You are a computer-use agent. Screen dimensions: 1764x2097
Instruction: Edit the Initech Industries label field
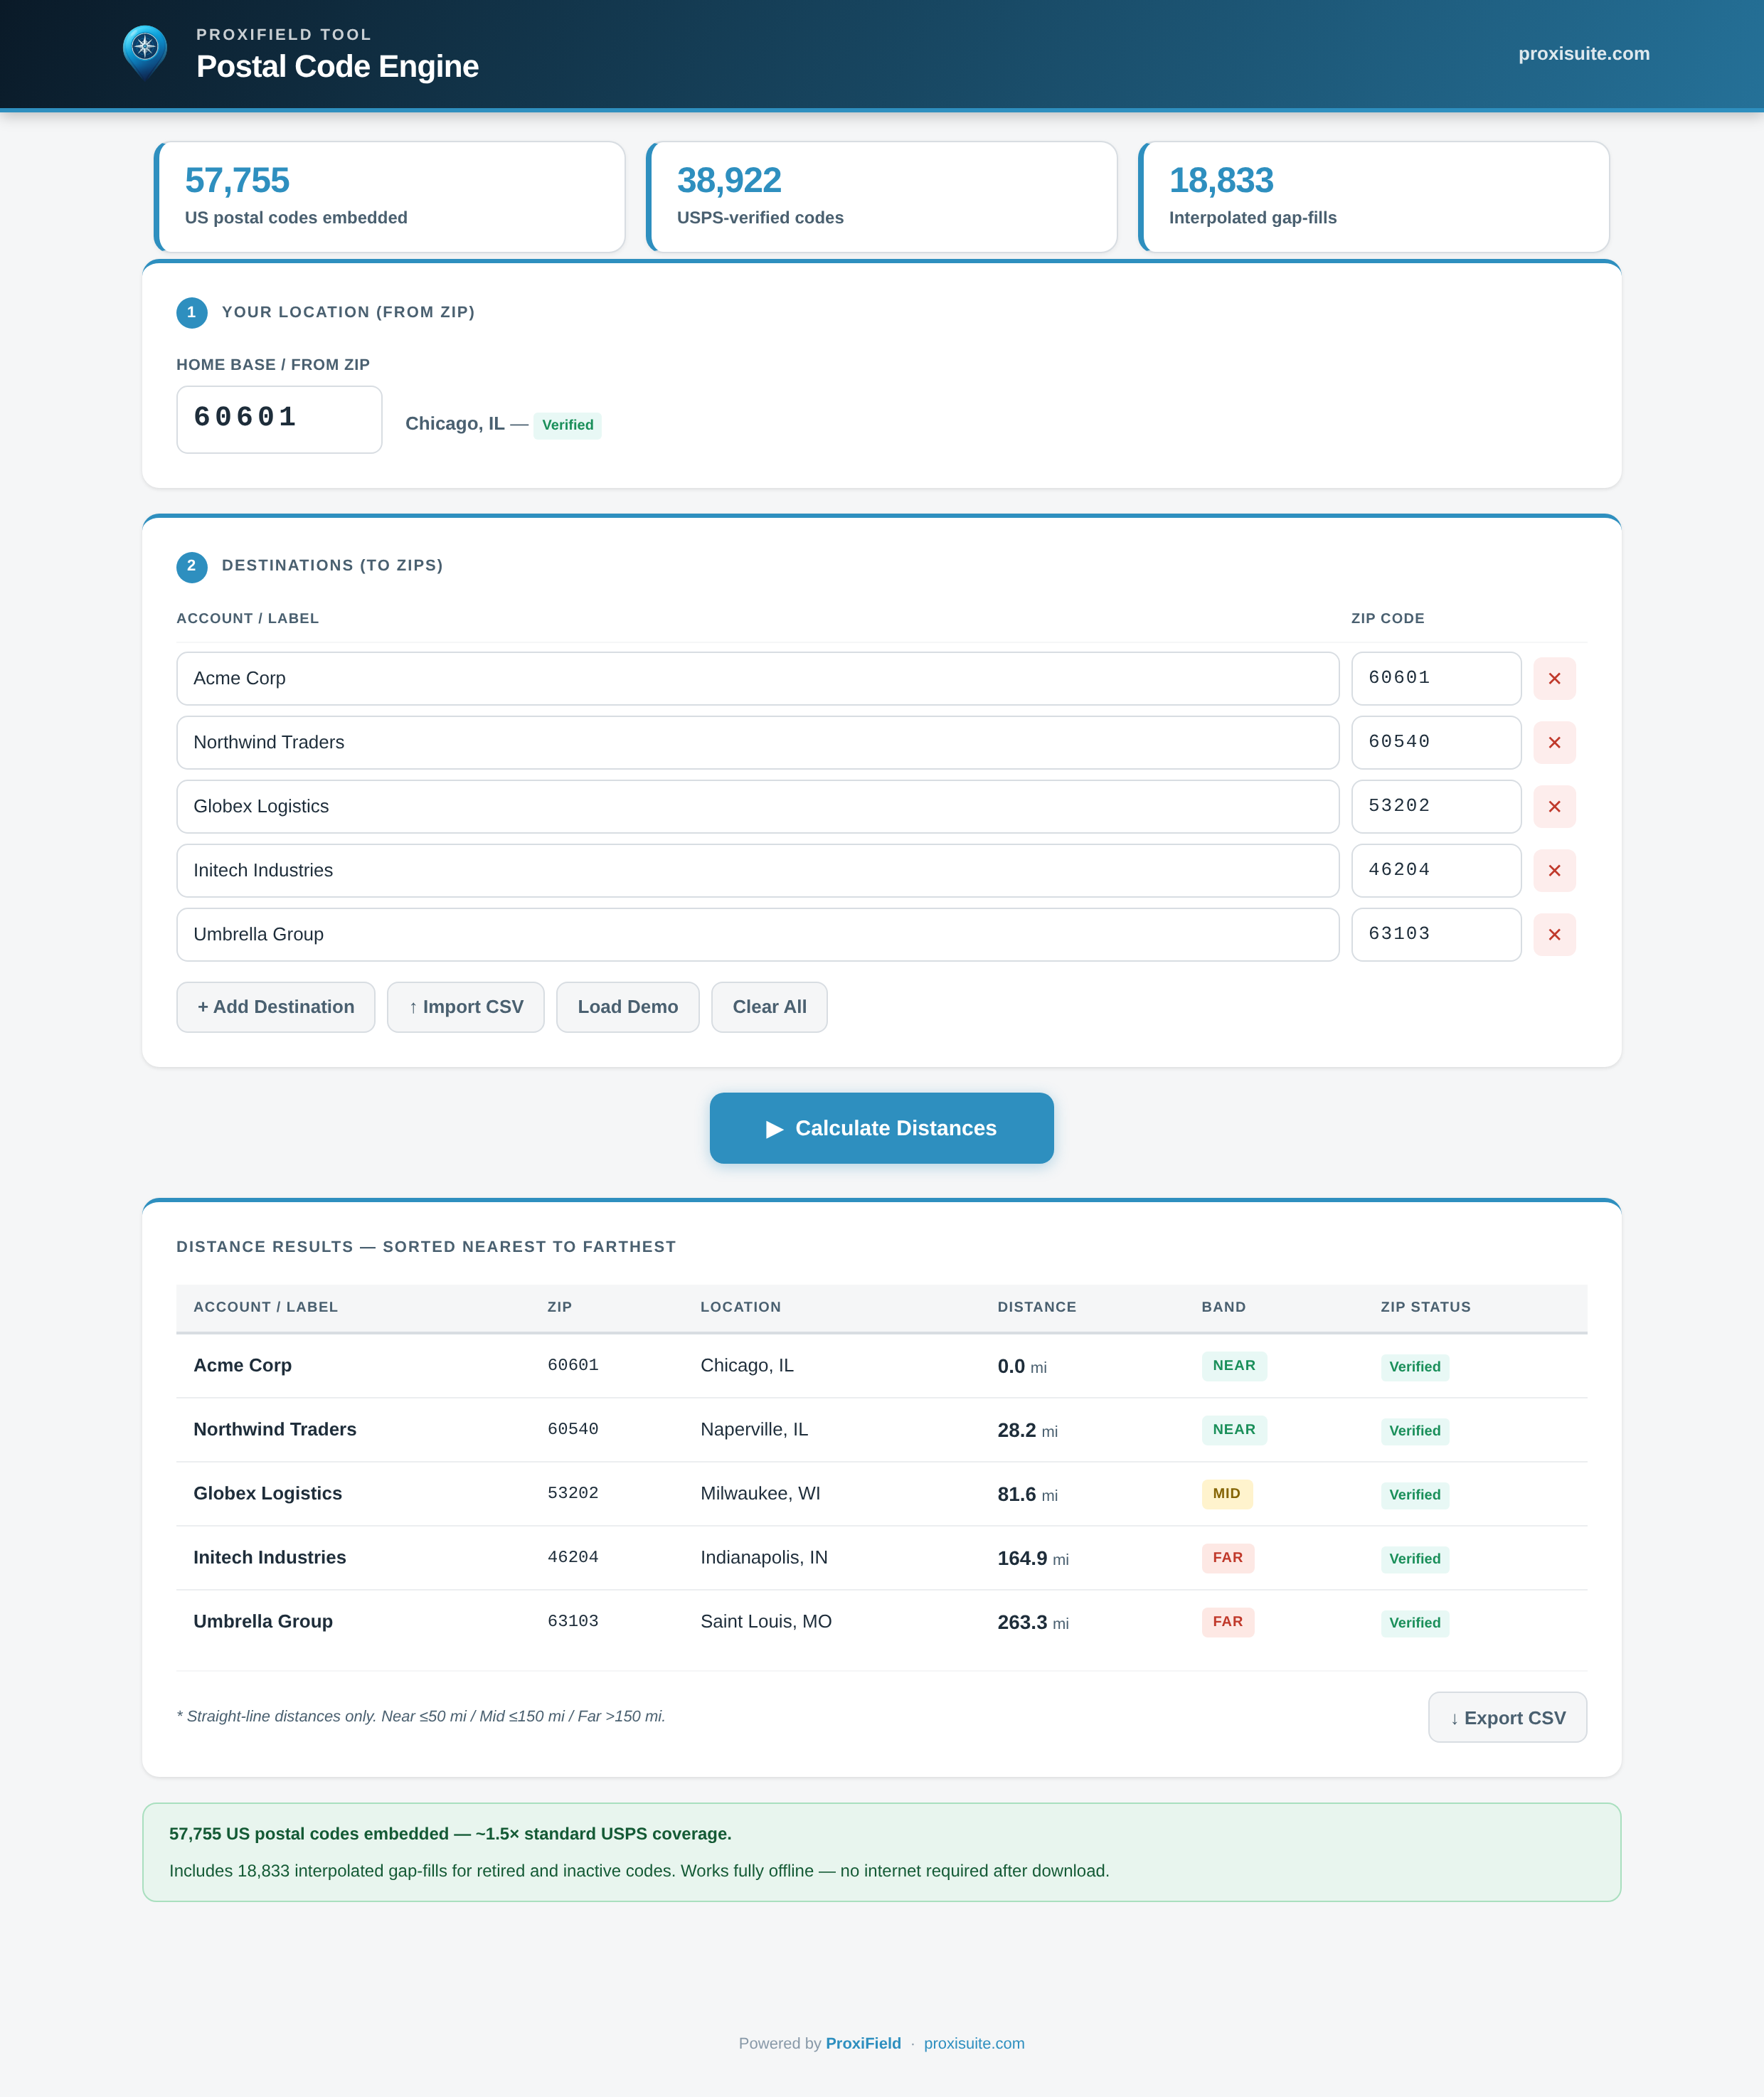757,871
